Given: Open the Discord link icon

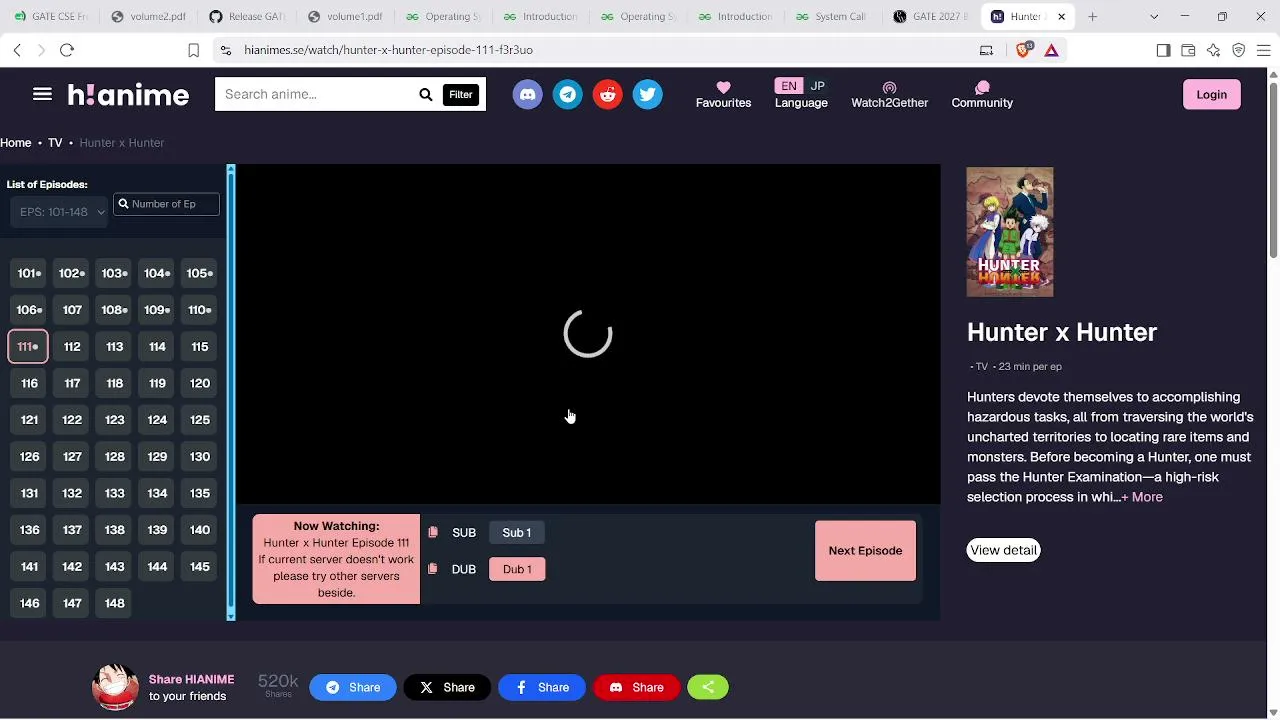Looking at the screenshot, I should pos(527,94).
